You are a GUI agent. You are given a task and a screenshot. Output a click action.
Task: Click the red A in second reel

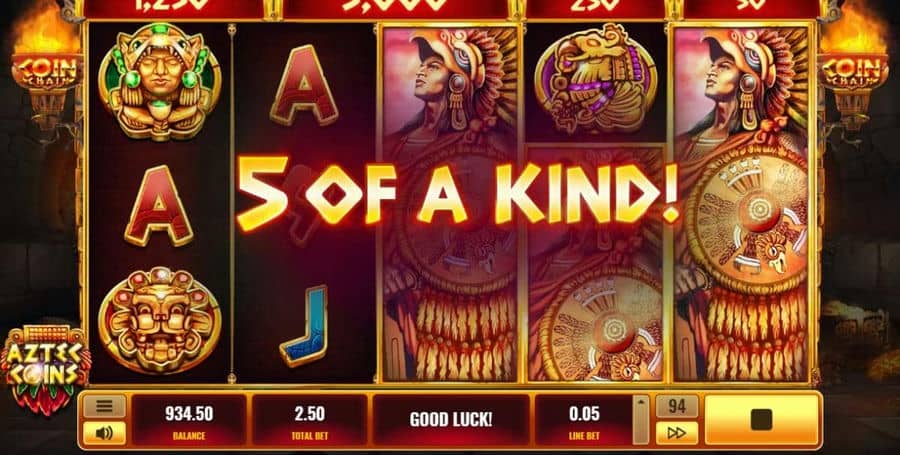coord(304,84)
